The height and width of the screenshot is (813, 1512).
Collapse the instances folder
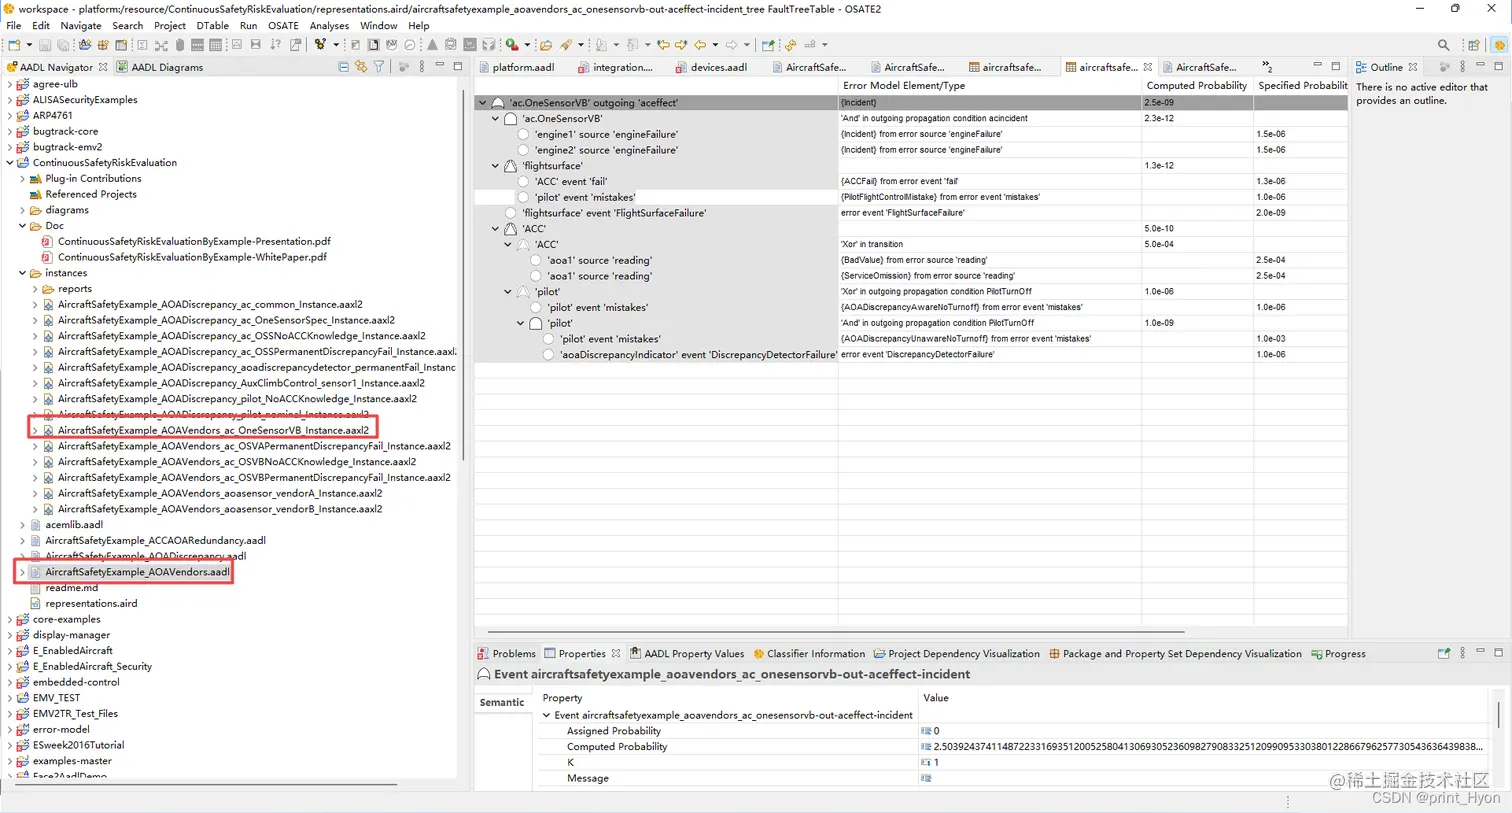[x=23, y=273]
